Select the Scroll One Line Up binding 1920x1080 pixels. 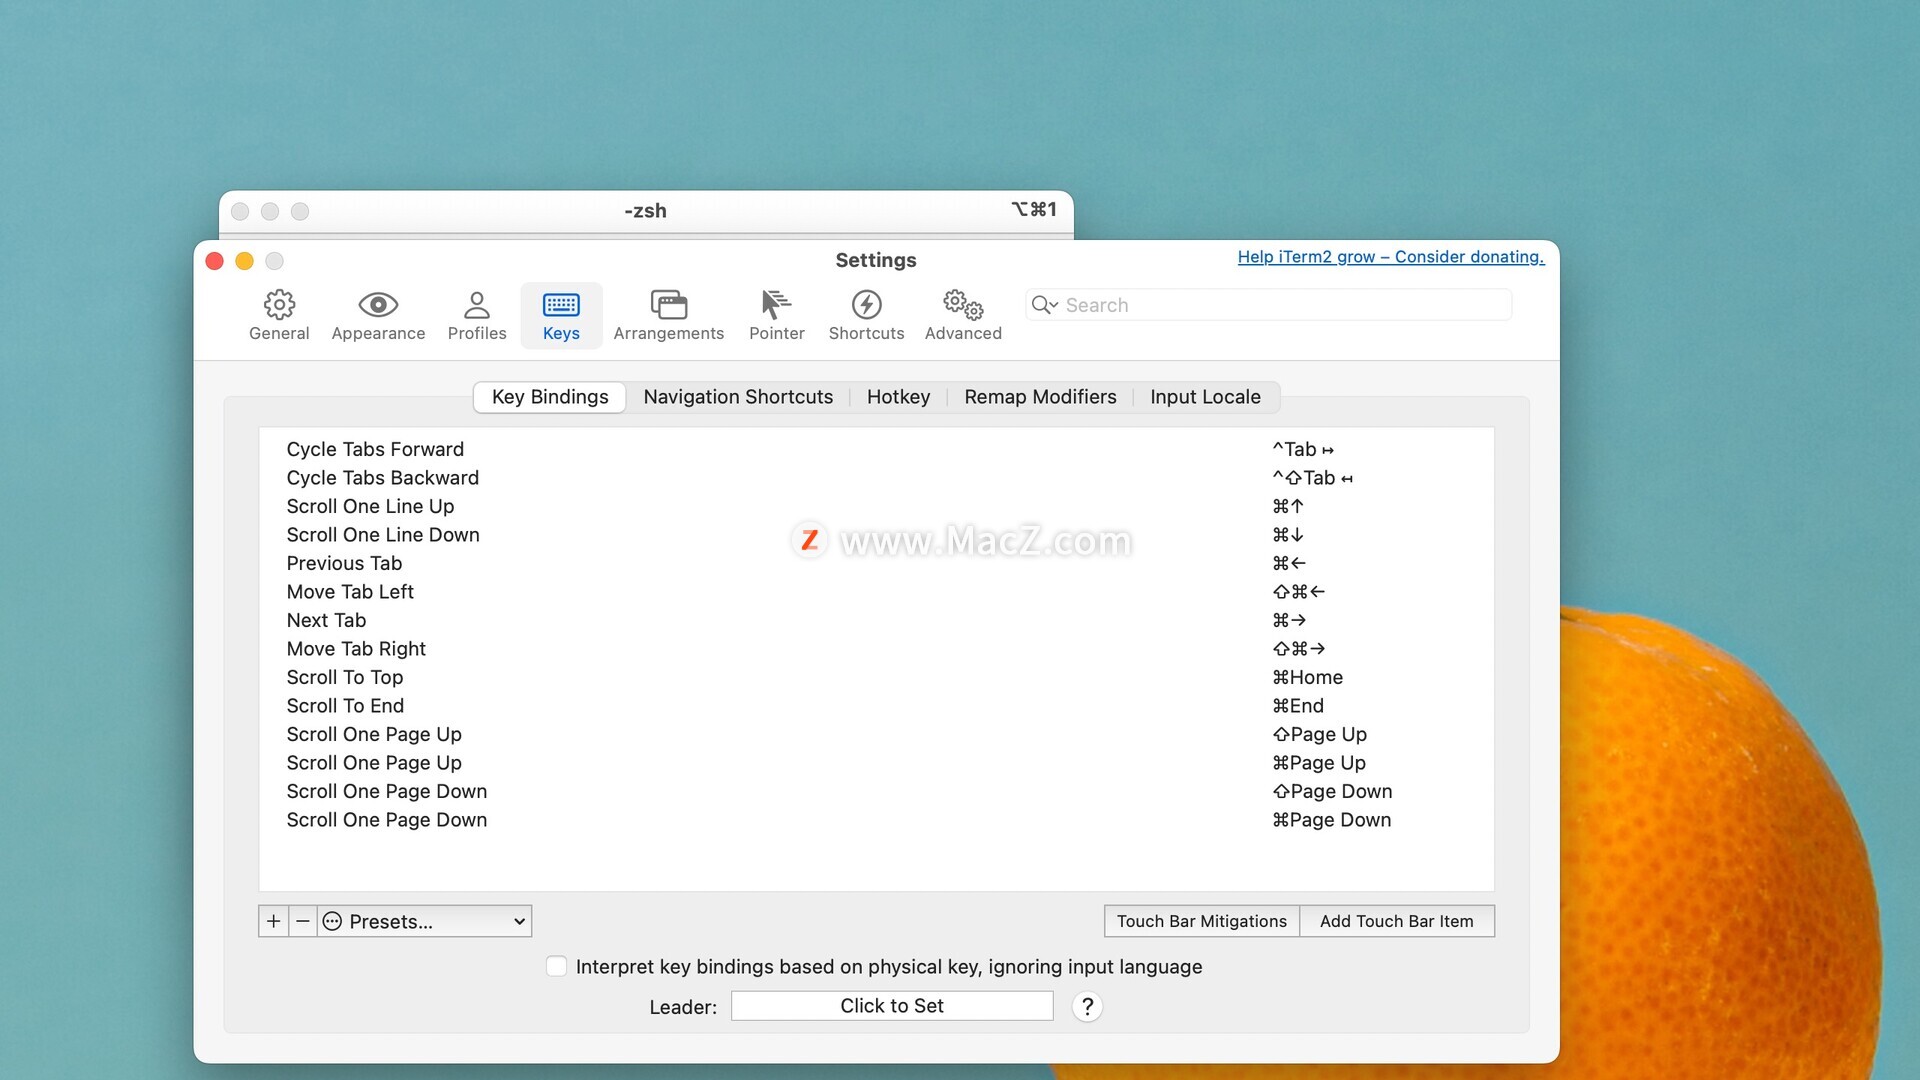coord(876,506)
